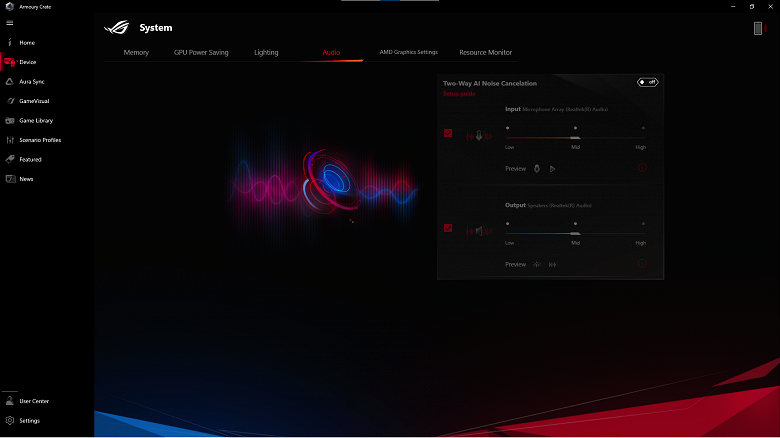Show Output noise cancelation info
780x438 pixels.
(642, 263)
